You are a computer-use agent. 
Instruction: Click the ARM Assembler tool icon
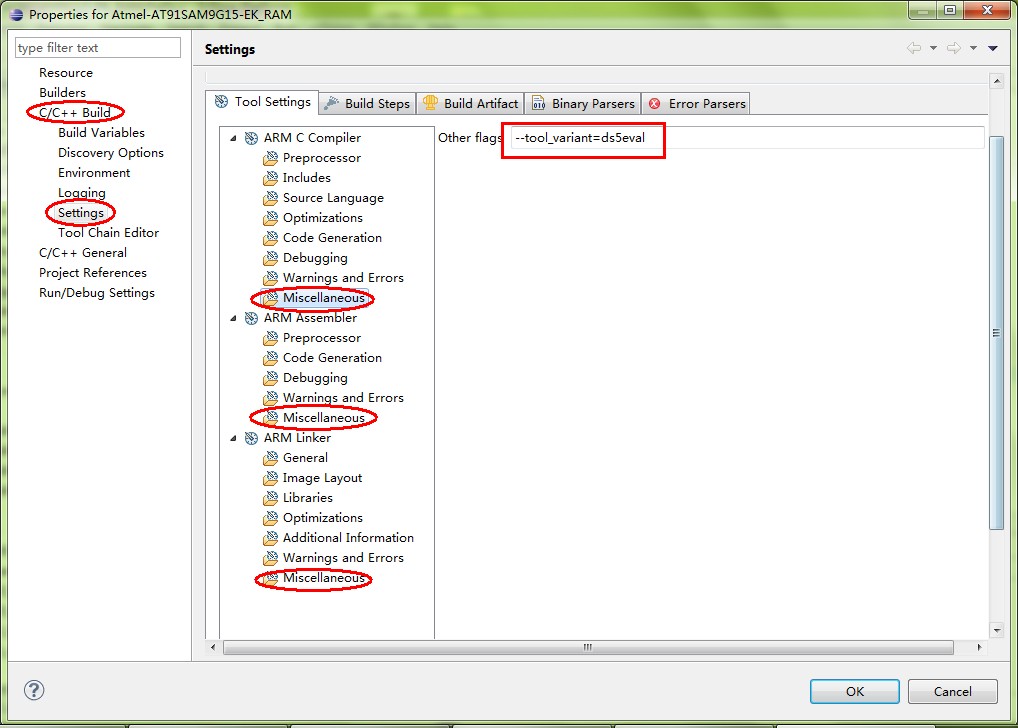(x=251, y=318)
